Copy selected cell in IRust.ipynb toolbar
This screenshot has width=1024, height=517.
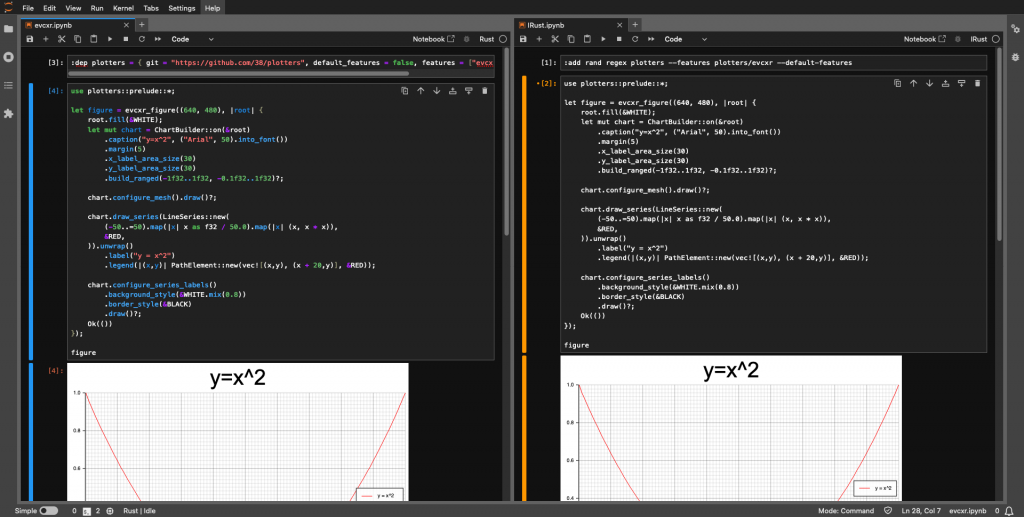571,39
